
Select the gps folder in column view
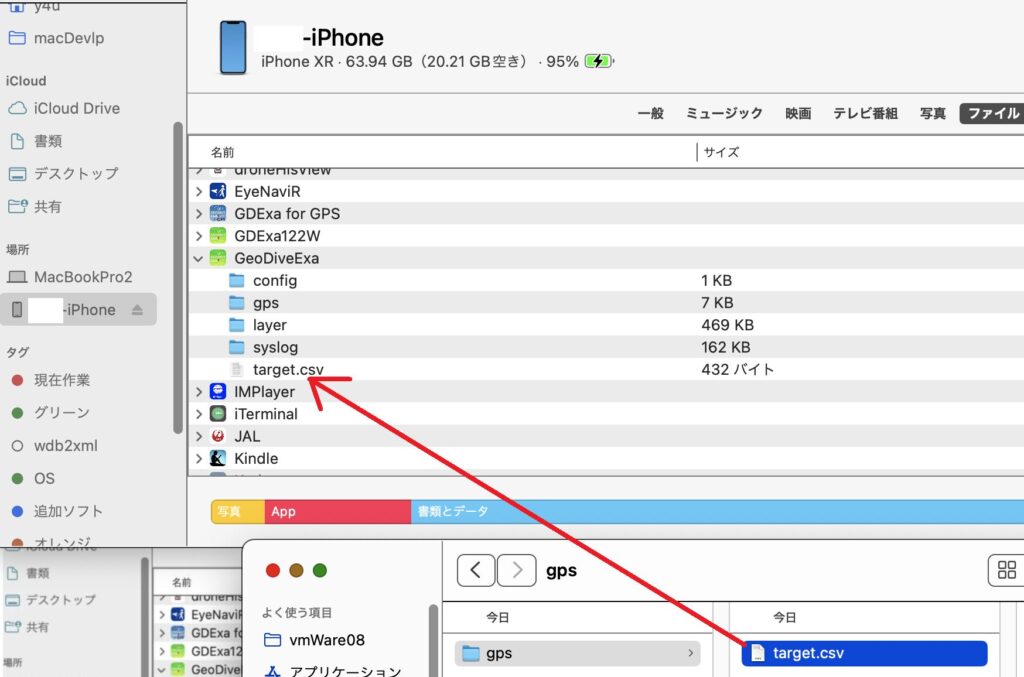pos(577,653)
